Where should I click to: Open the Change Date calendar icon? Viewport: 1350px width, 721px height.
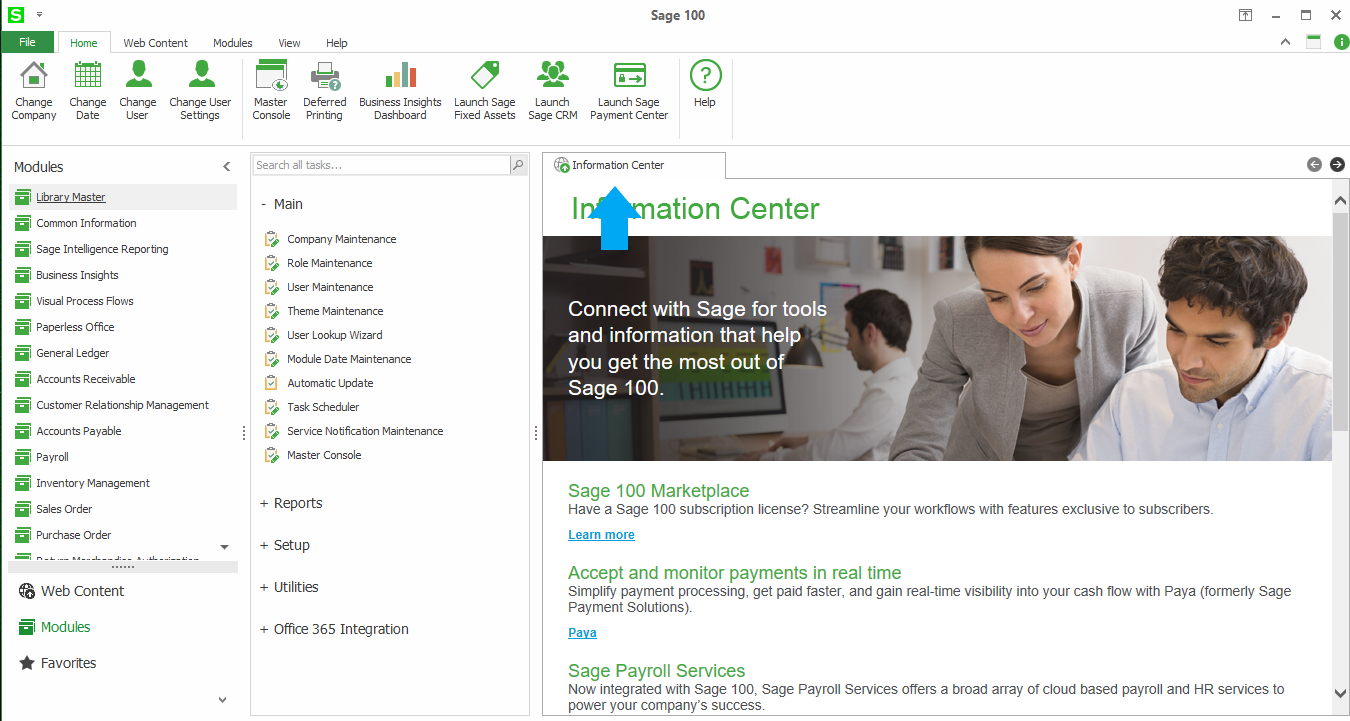(88, 91)
